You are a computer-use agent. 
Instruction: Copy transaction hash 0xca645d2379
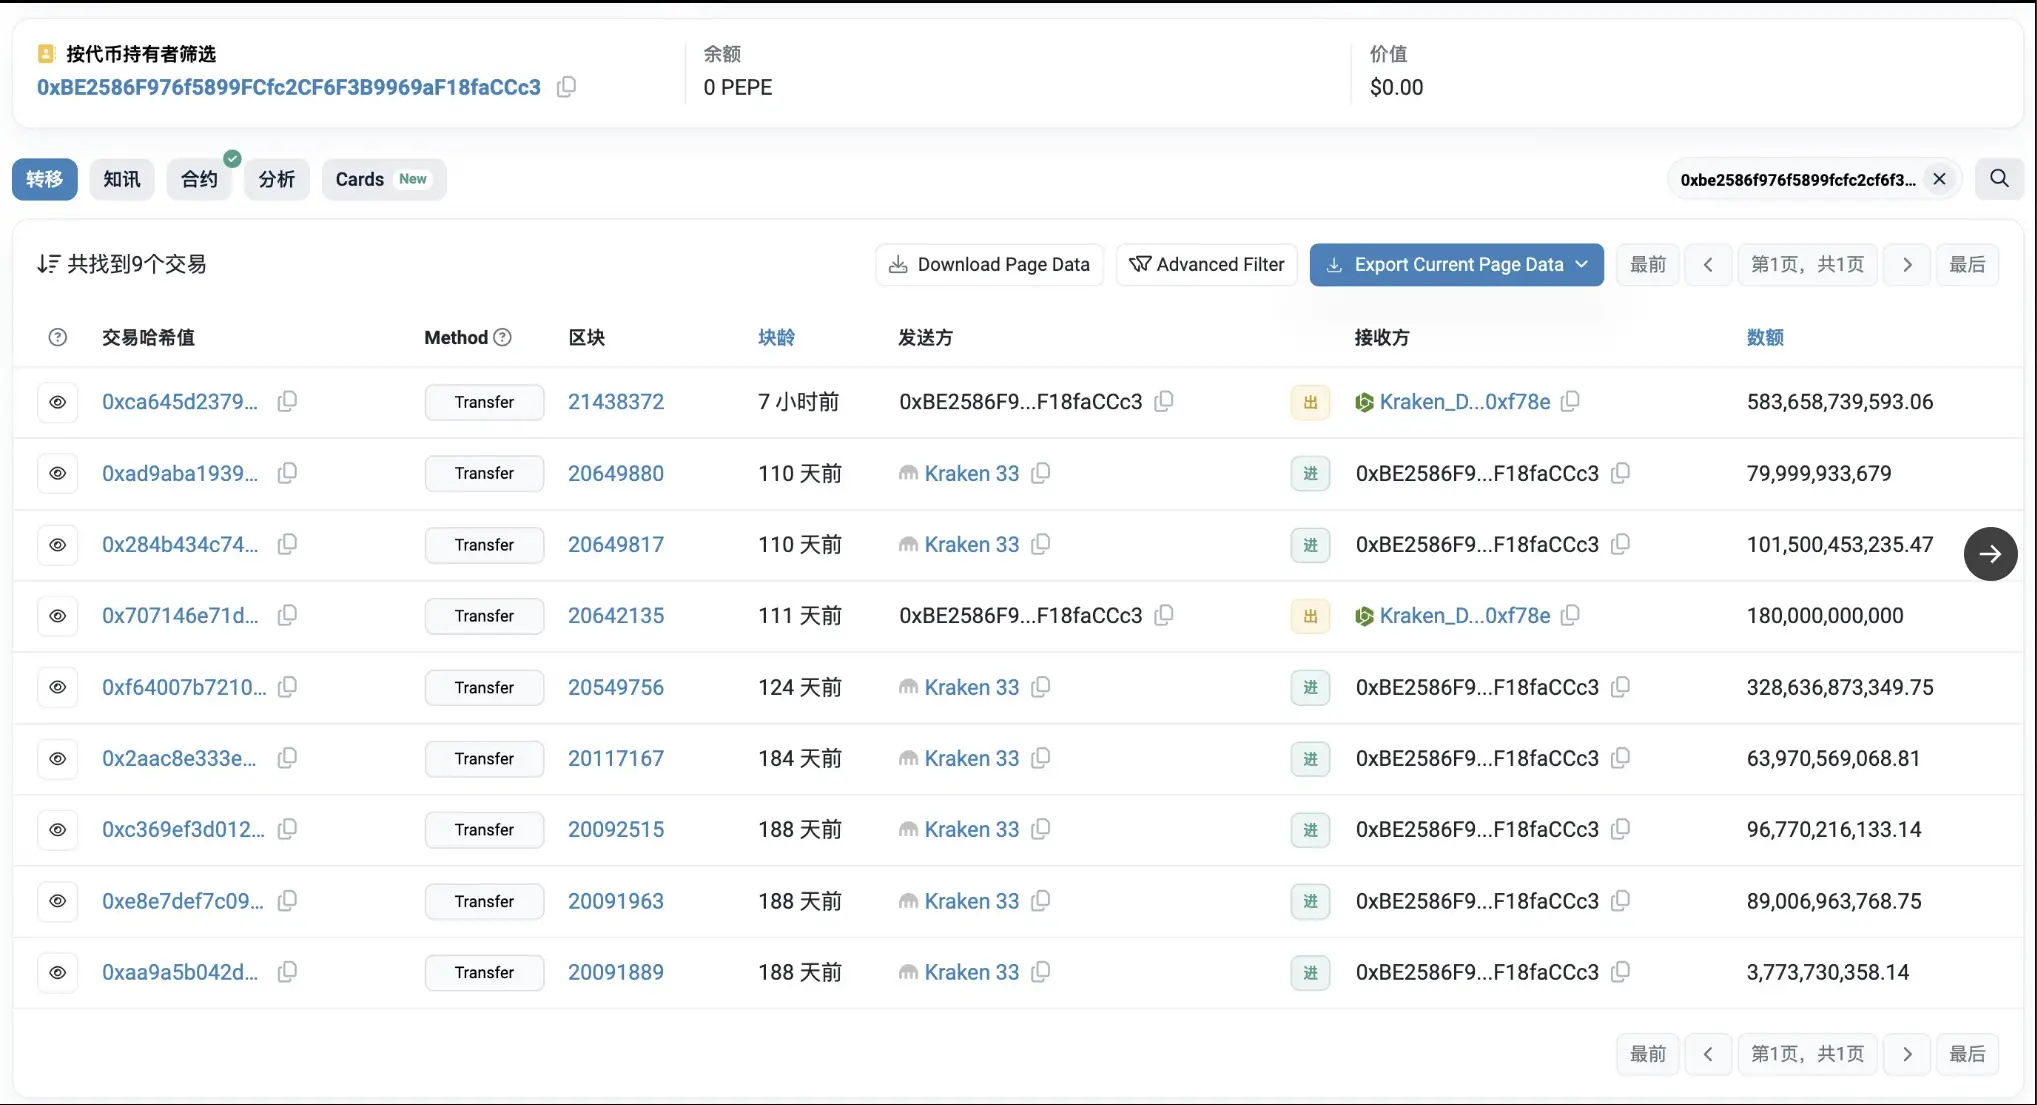click(287, 401)
